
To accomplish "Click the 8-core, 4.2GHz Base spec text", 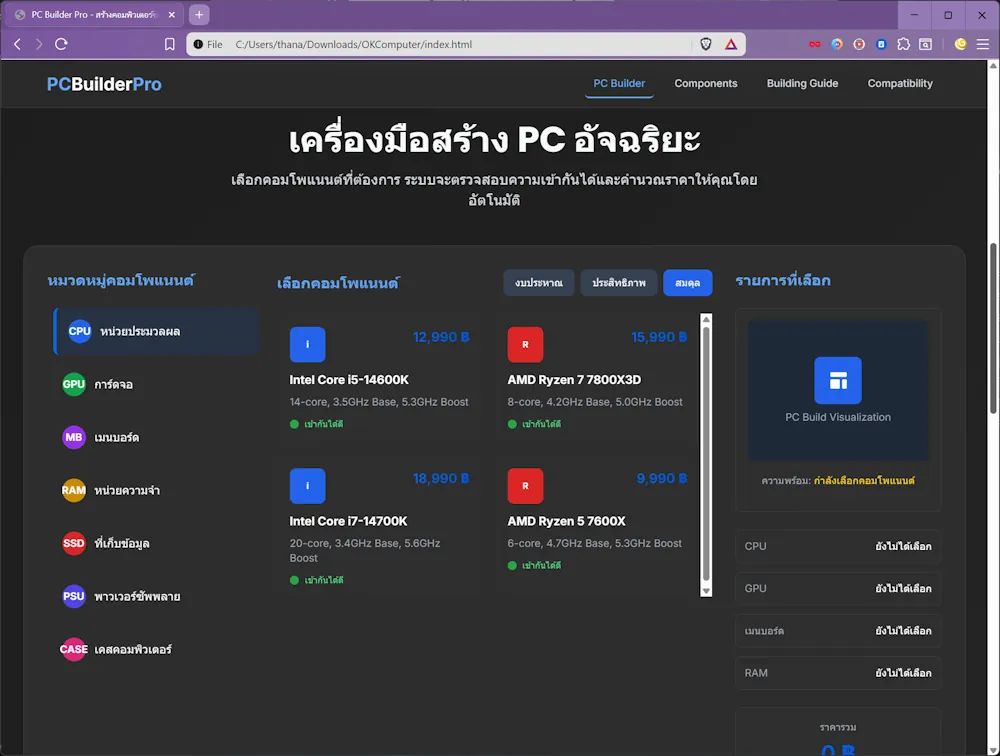I will pos(595,402).
